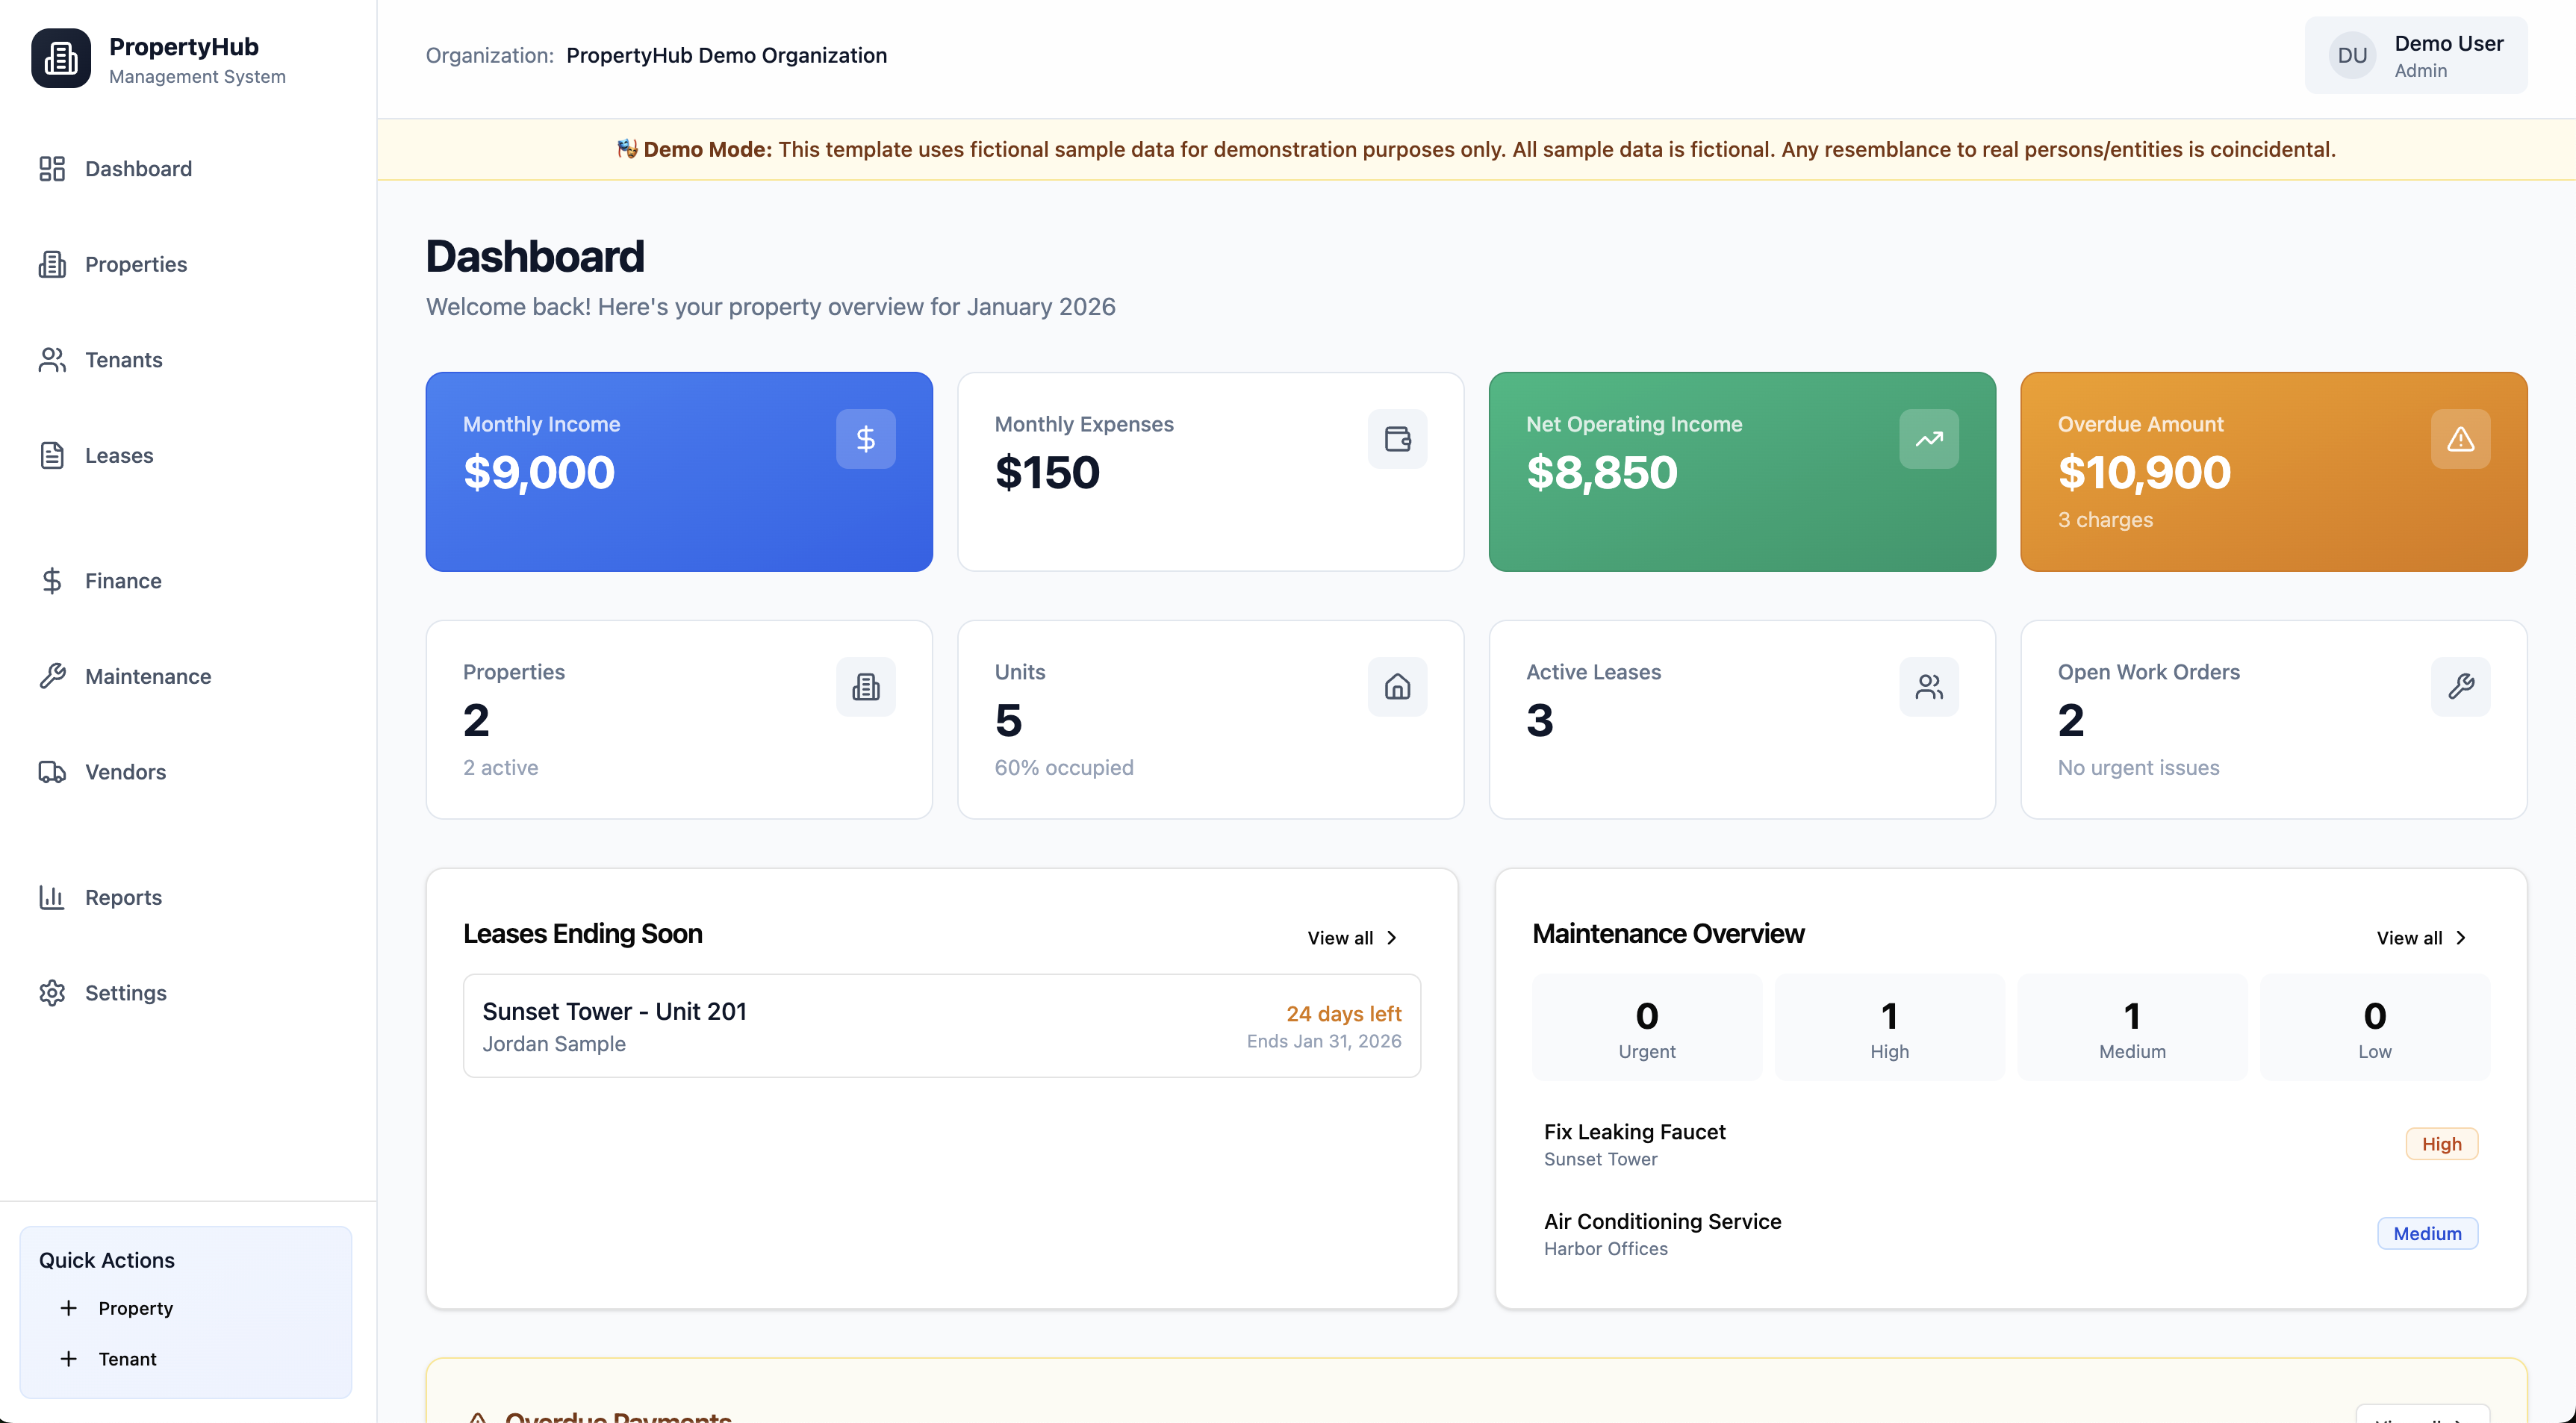This screenshot has height=1423, width=2576.
Task: Open the Air Conditioning Service work order
Action: click(2011, 1234)
